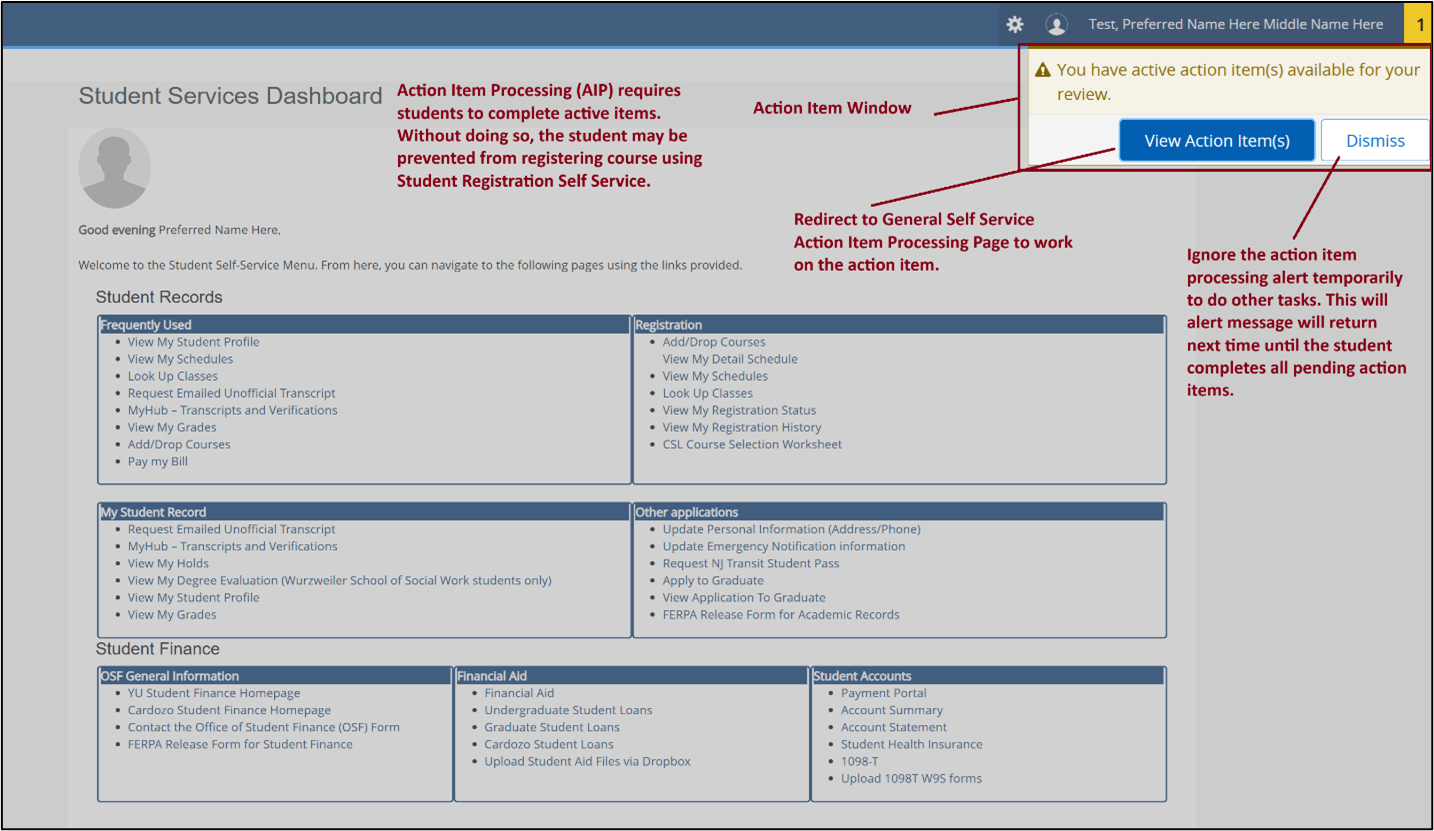Screen dimensions: 1434x831
Task: Open Student Health Insurance link
Action: pyautogui.click(x=911, y=744)
